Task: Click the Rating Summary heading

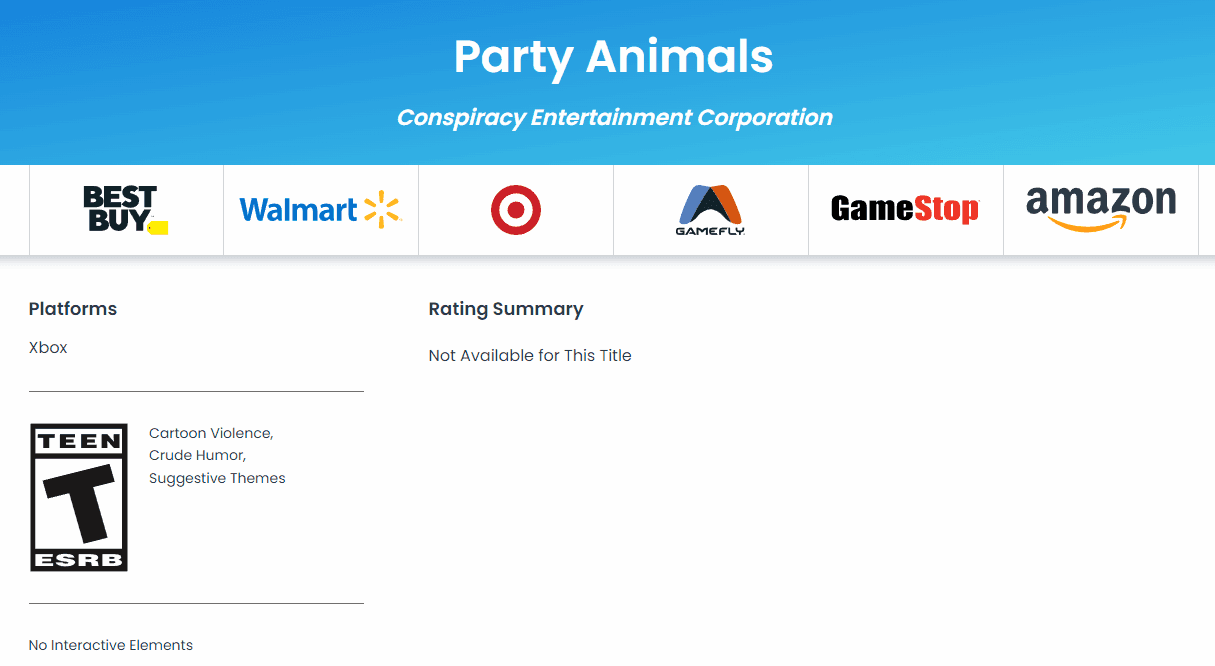Action: pyautogui.click(x=506, y=309)
